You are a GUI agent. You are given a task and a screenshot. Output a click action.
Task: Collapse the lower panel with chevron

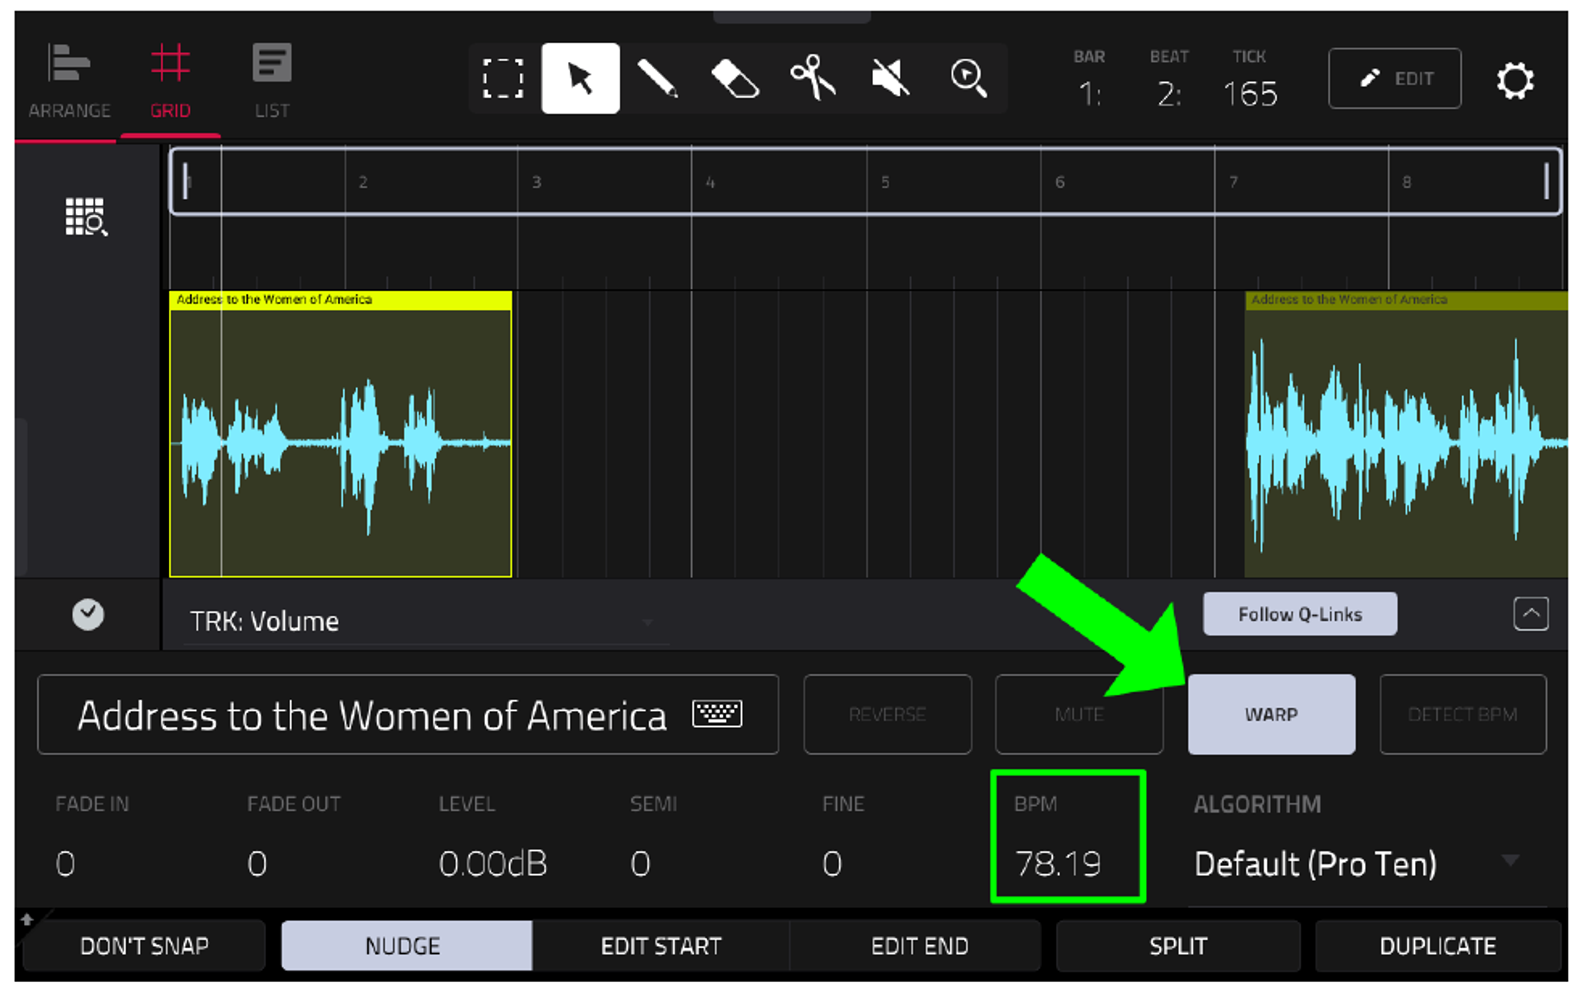(x=1531, y=613)
